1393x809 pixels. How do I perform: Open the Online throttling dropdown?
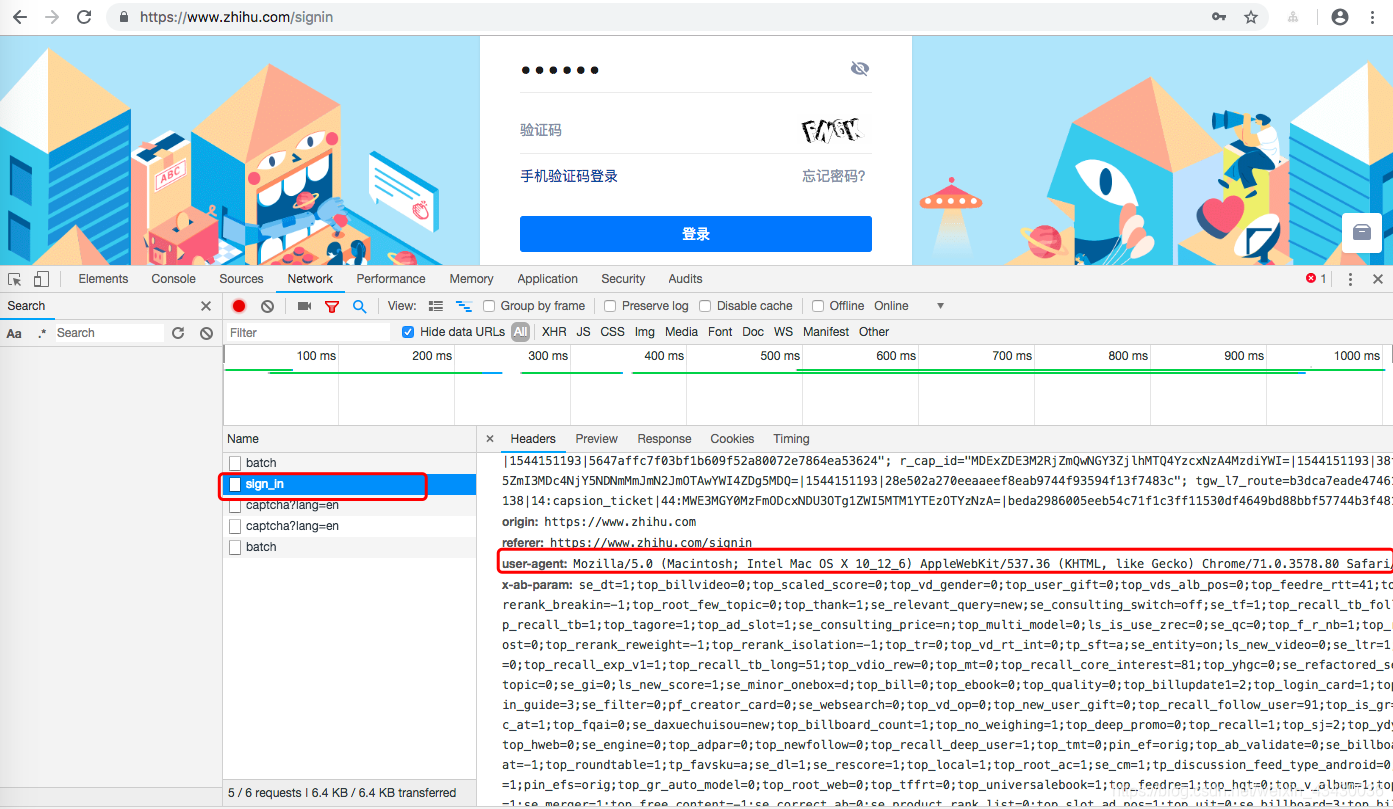click(909, 306)
